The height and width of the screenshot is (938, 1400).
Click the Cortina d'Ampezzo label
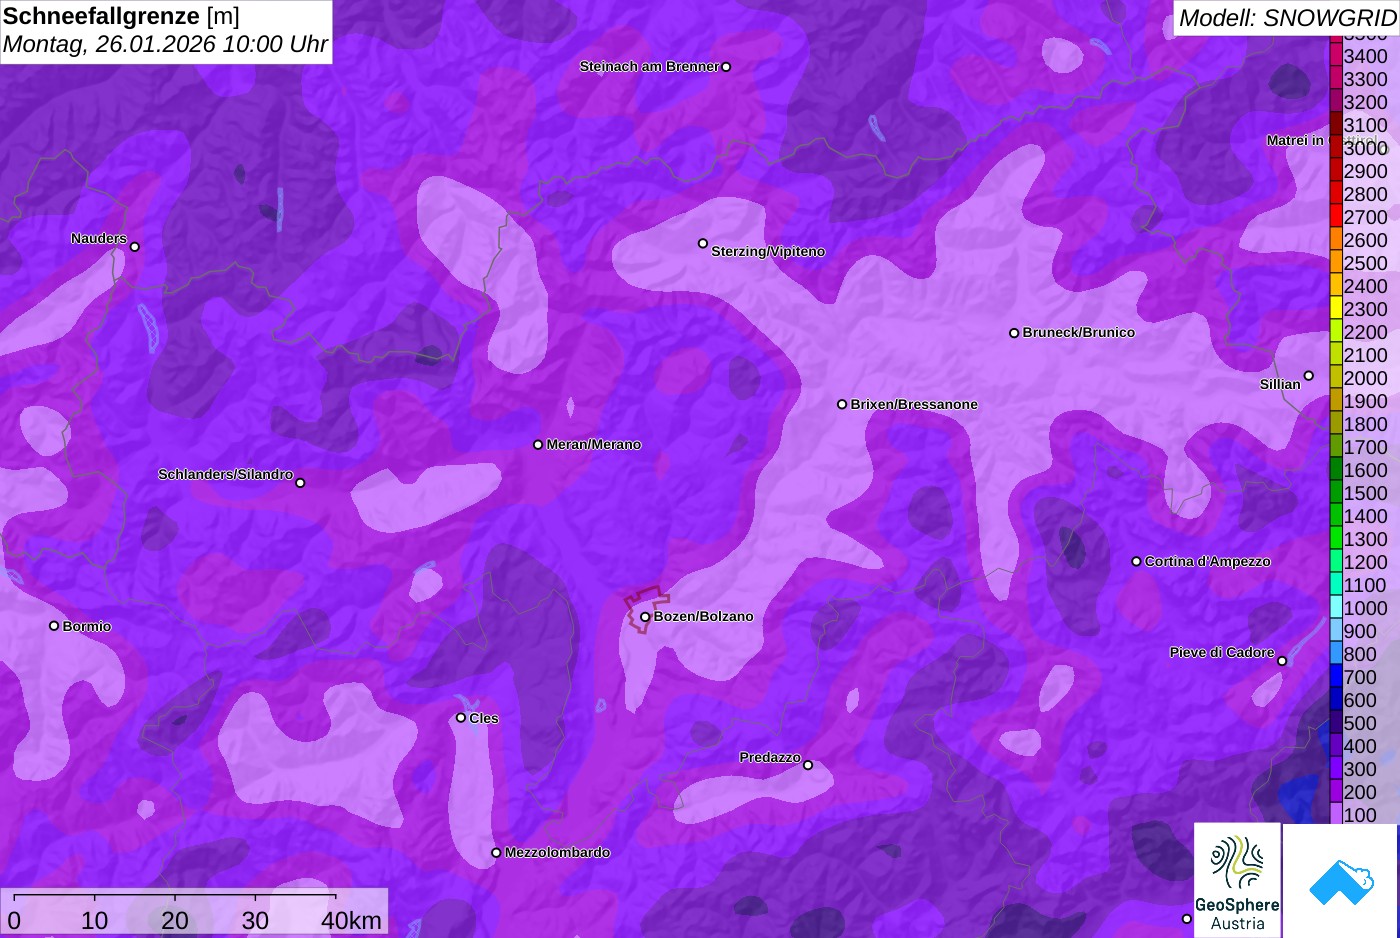coord(1208,561)
